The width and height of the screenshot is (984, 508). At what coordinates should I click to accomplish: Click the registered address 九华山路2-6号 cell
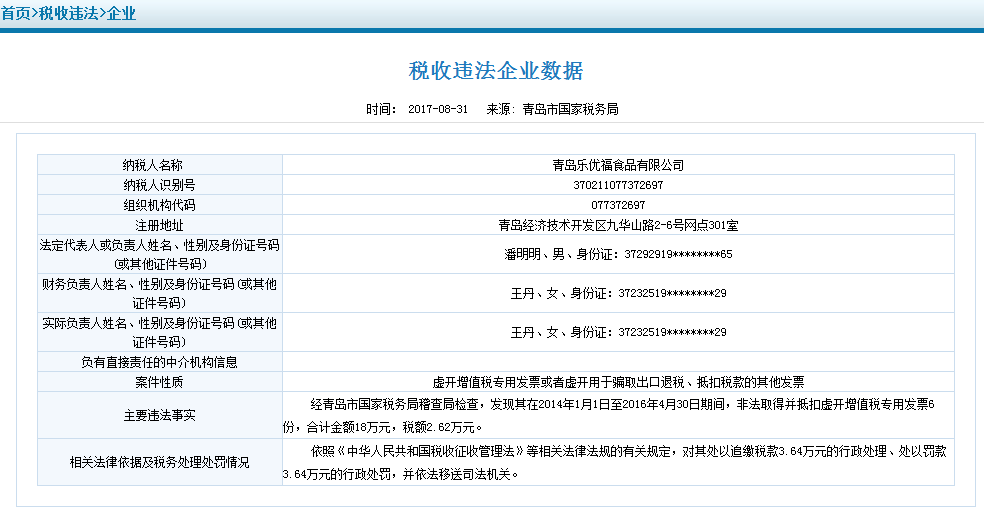pyautogui.click(x=618, y=224)
